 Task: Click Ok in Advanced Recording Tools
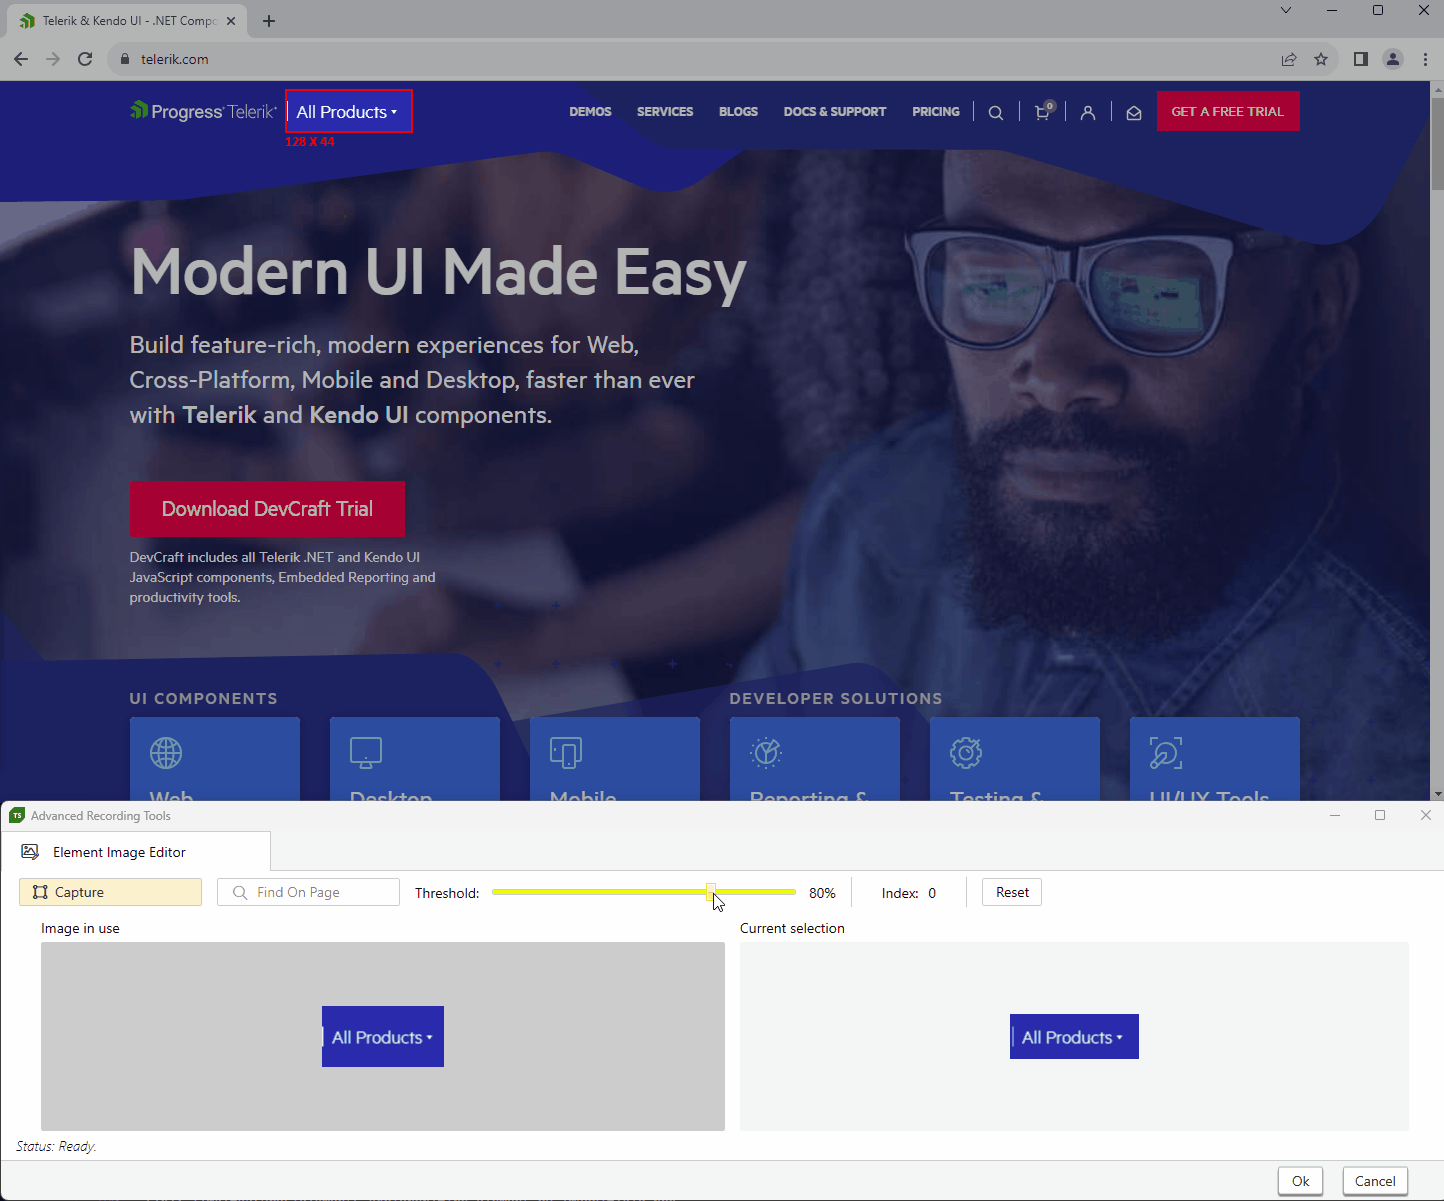[x=1300, y=1181]
